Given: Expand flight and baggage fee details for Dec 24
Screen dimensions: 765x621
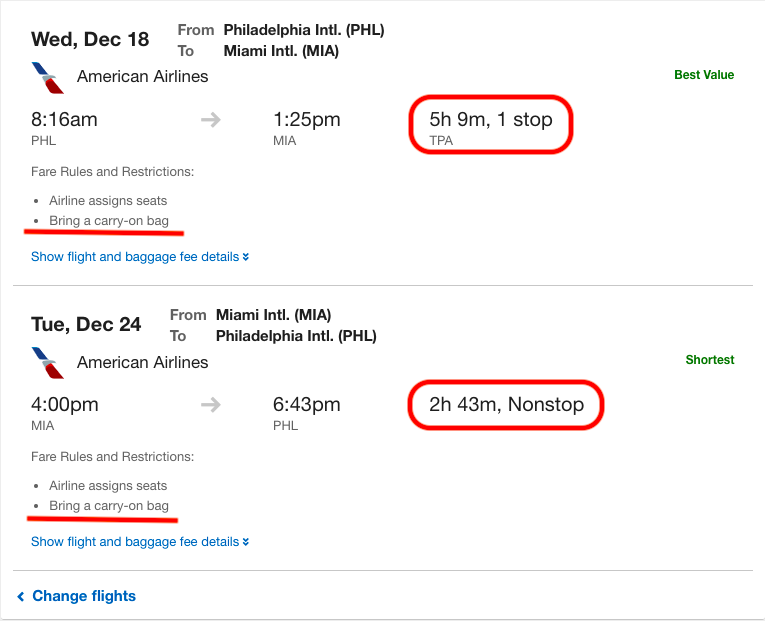Looking at the screenshot, I should (x=140, y=541).
